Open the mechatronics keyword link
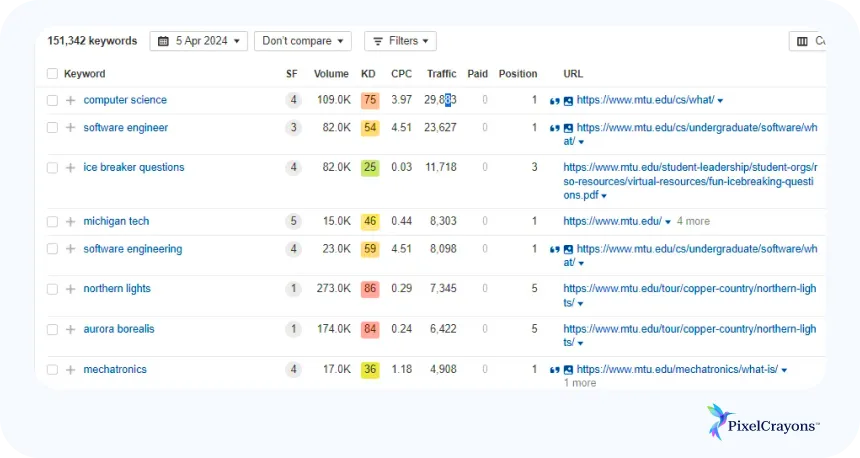Screen dimensions: 860x458 115,370
